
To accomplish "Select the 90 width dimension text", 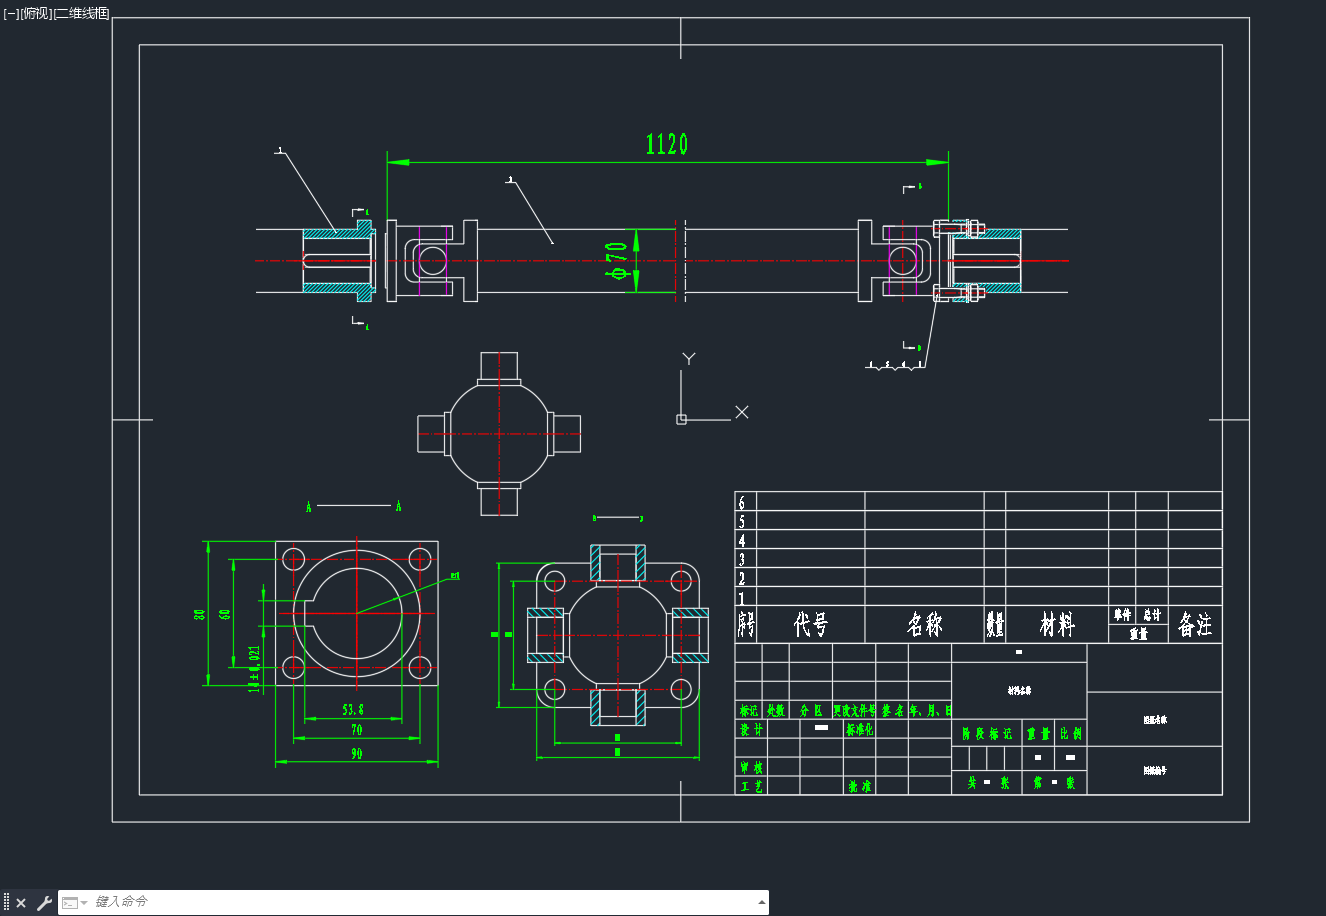I will click(x=356, y=754).
